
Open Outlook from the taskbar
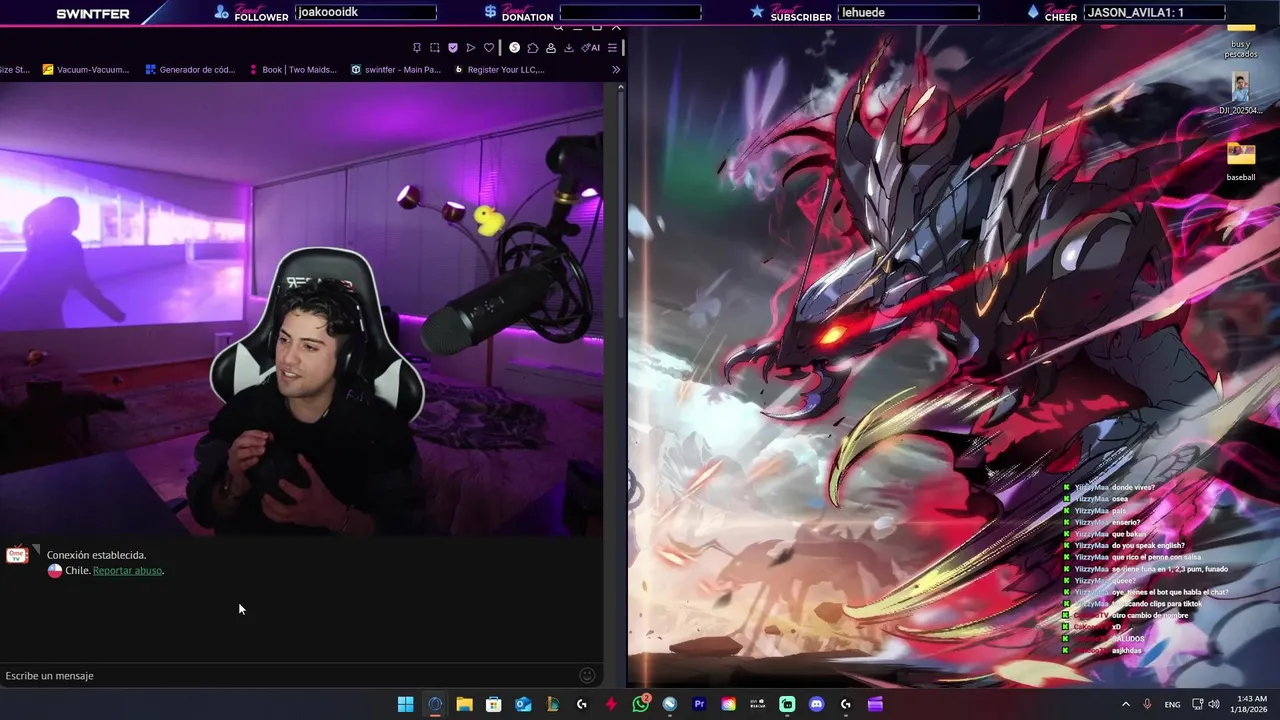point(523,704)
